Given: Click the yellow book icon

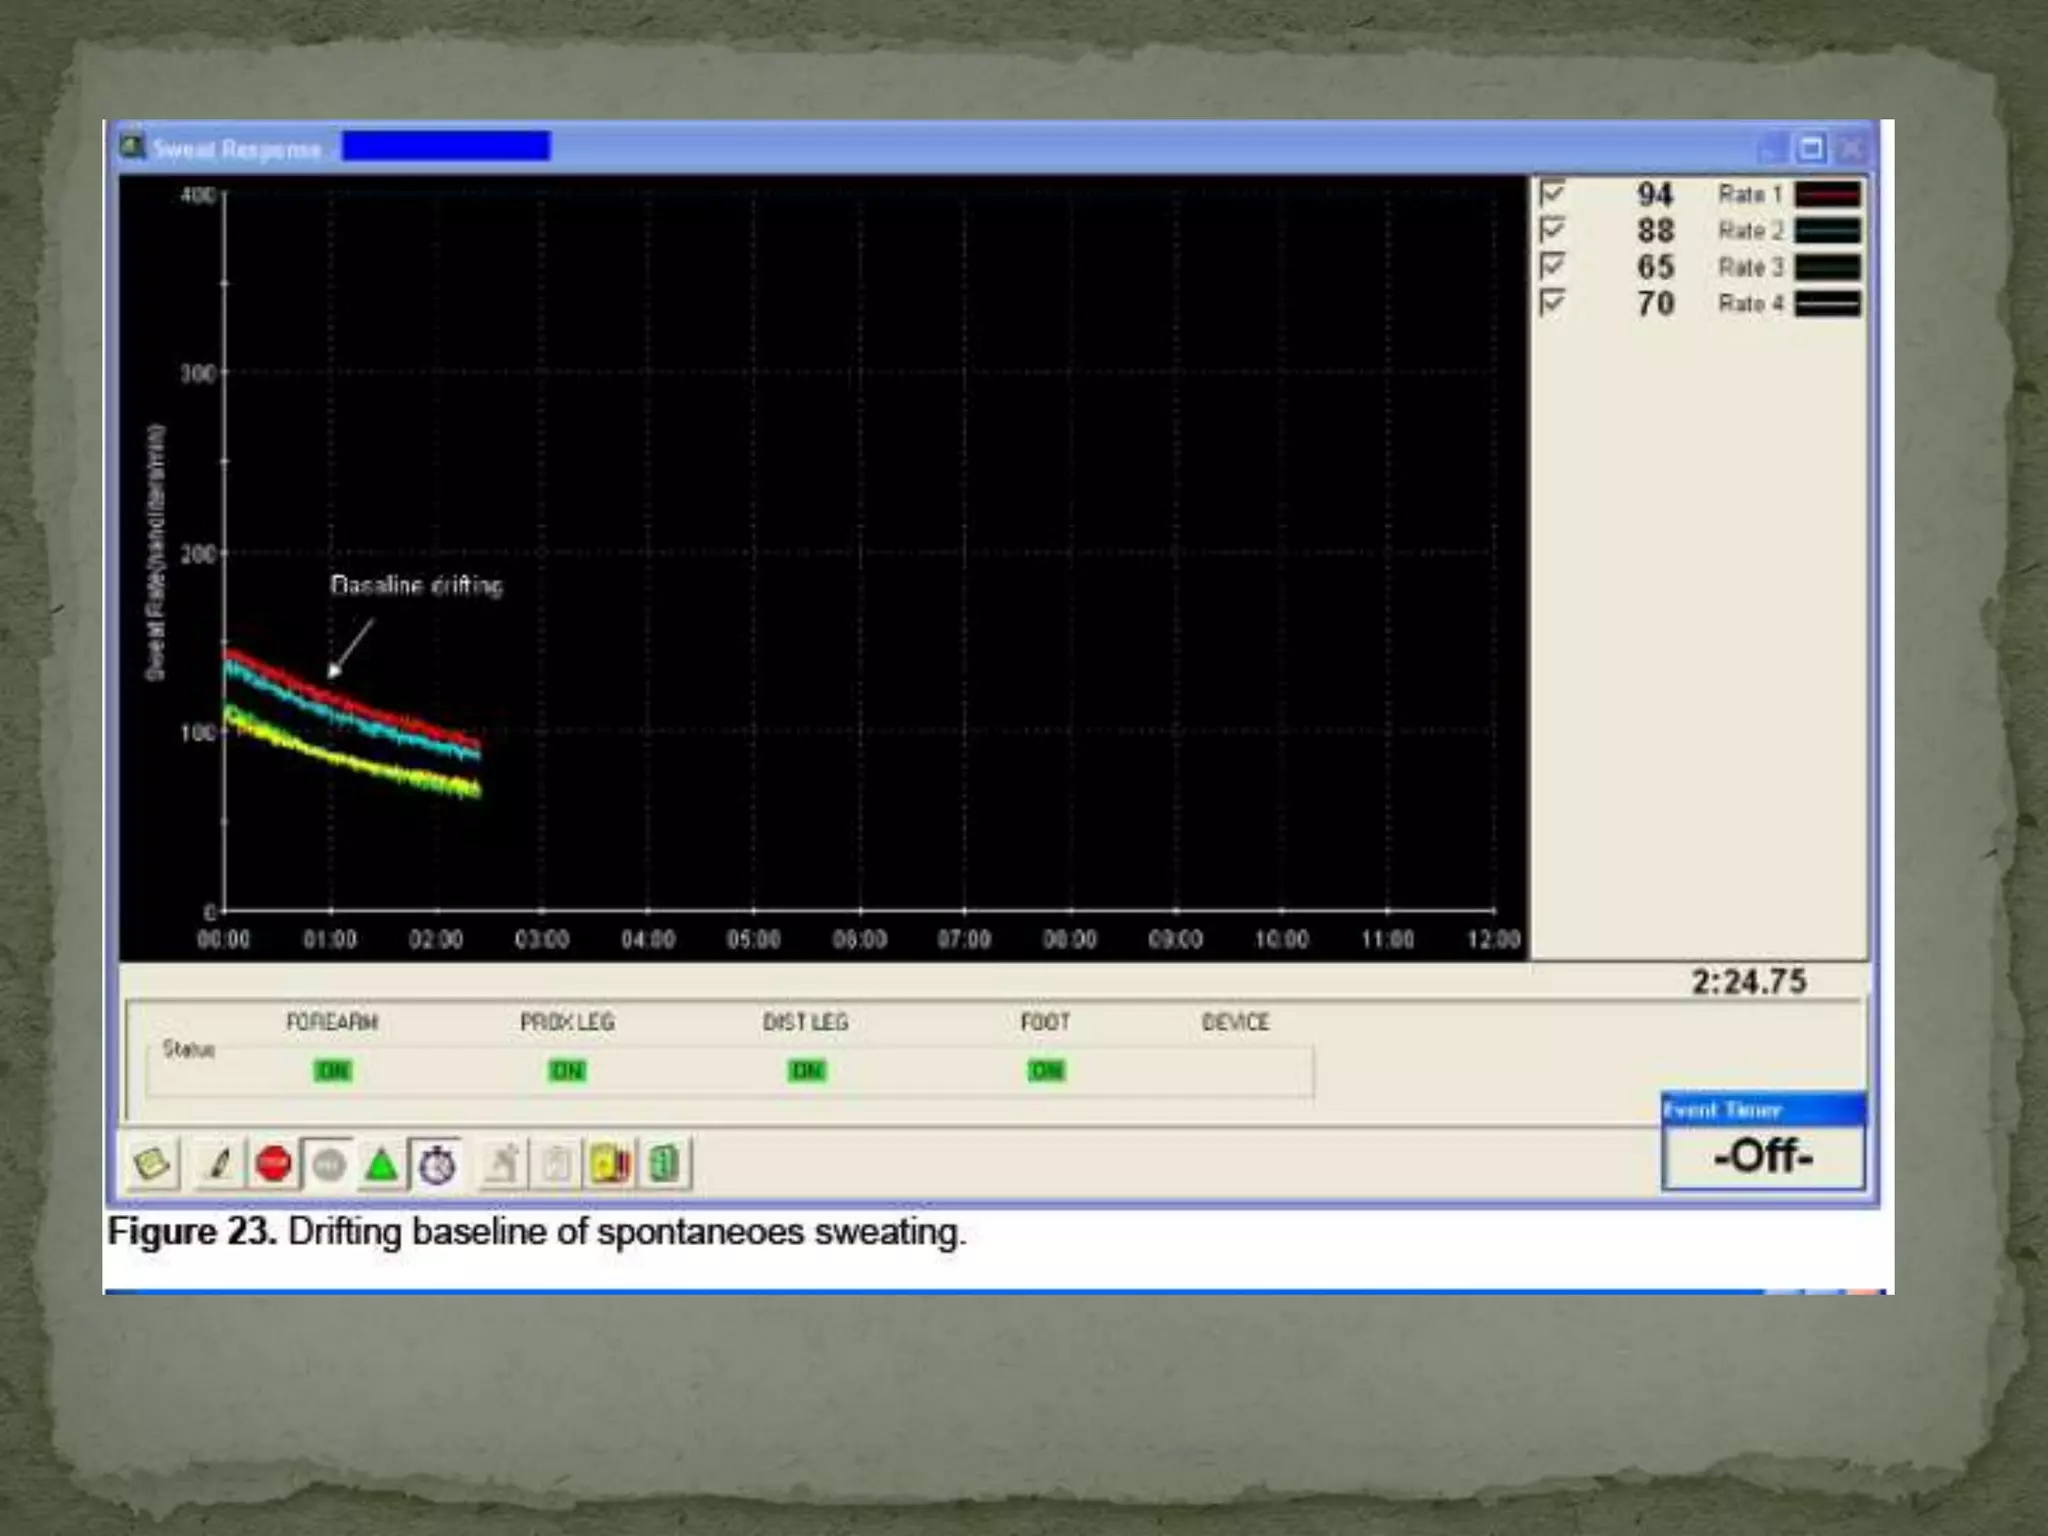Looking at the screenshot, I should [x=610, y=1164].
